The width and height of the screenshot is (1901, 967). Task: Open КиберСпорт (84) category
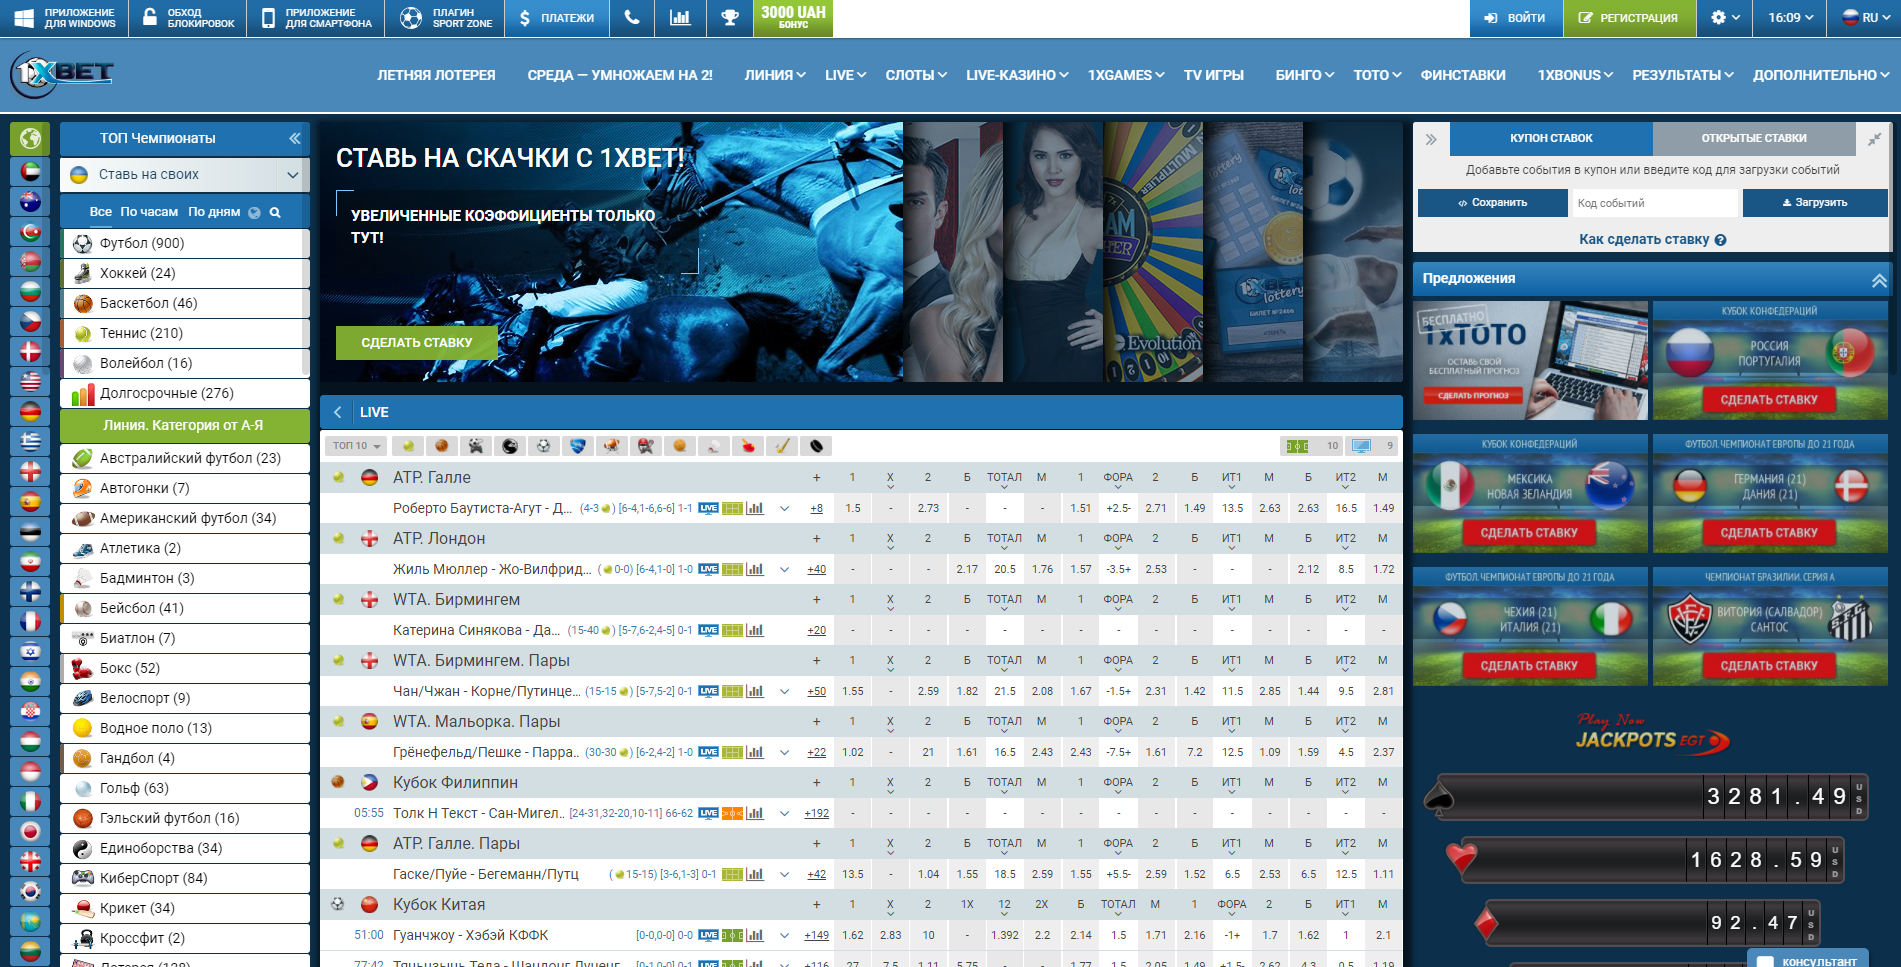click(x=185, y=878)
